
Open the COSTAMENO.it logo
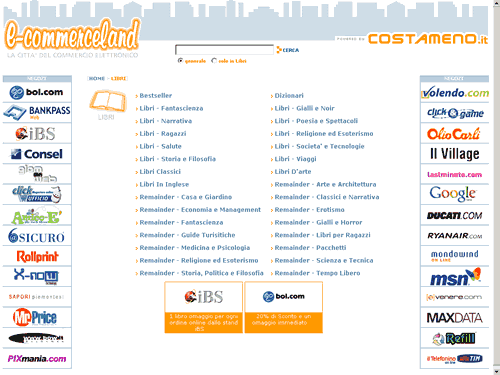click(x=428, y=39)
